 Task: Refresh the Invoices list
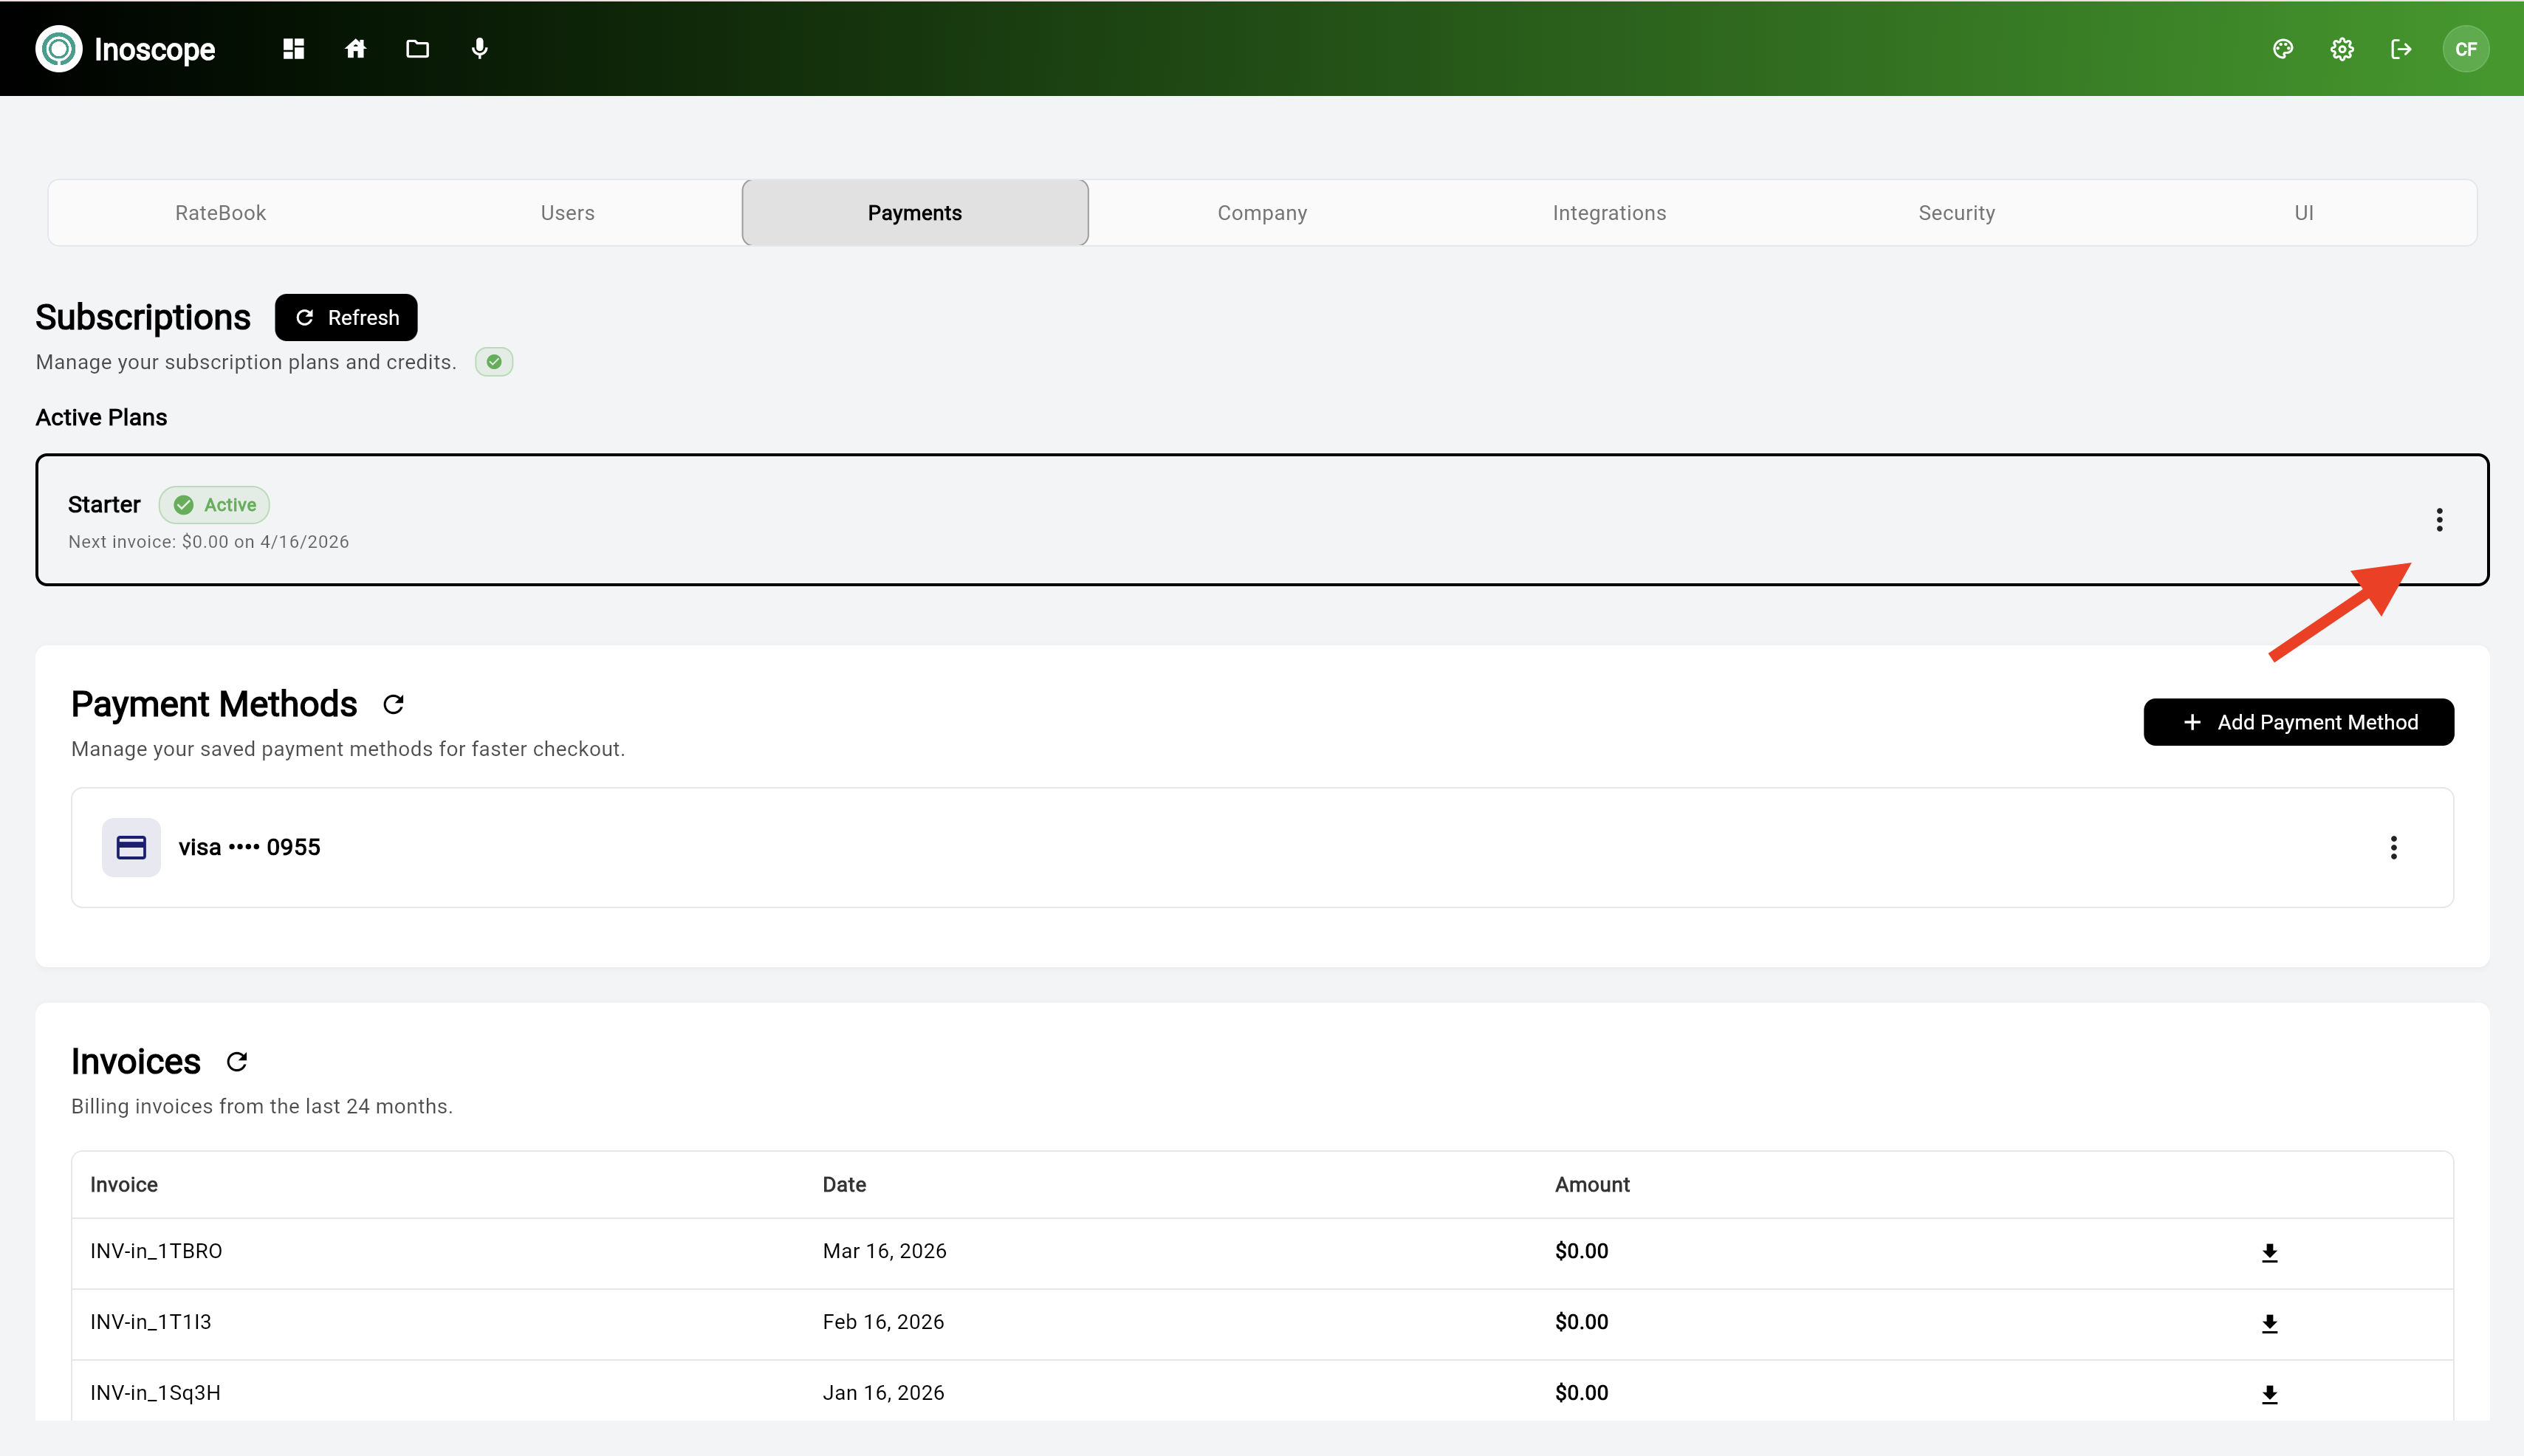pos(236,1060)
